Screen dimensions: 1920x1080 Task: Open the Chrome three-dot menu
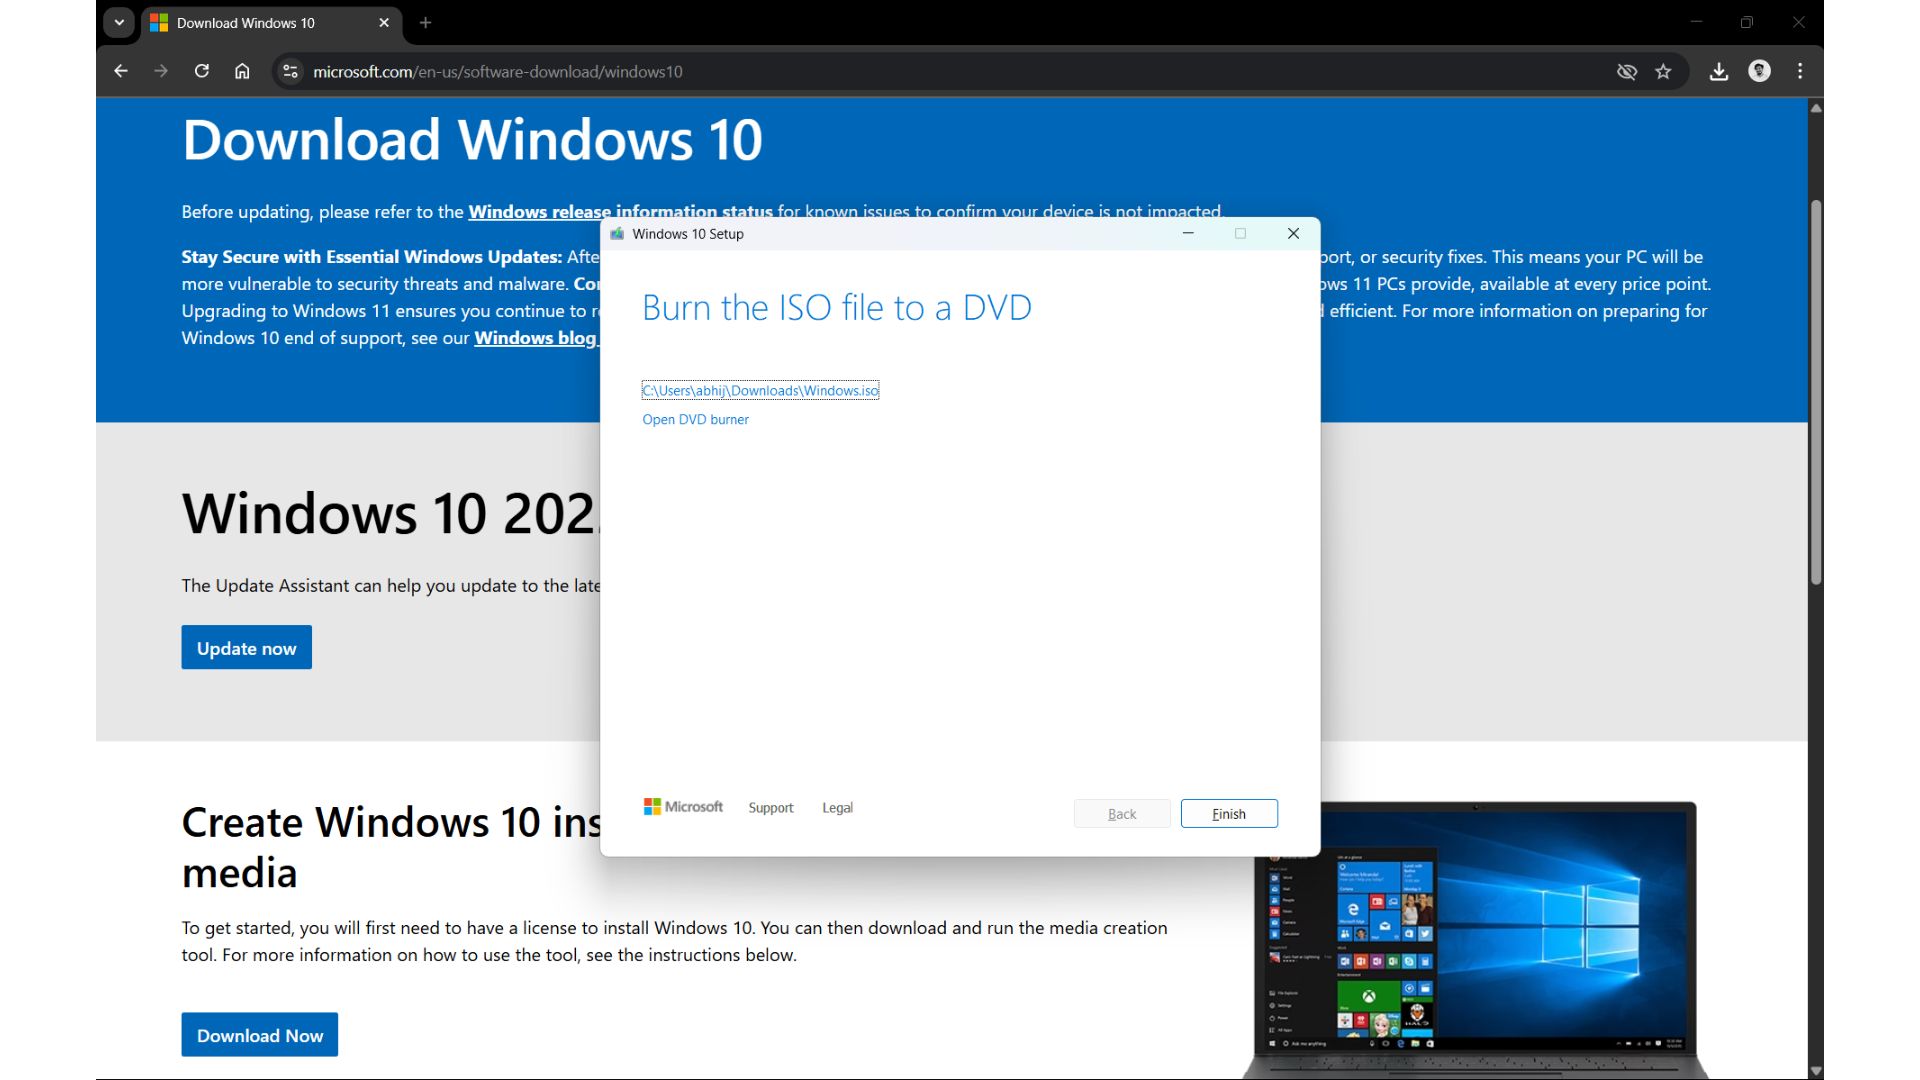1799,71
